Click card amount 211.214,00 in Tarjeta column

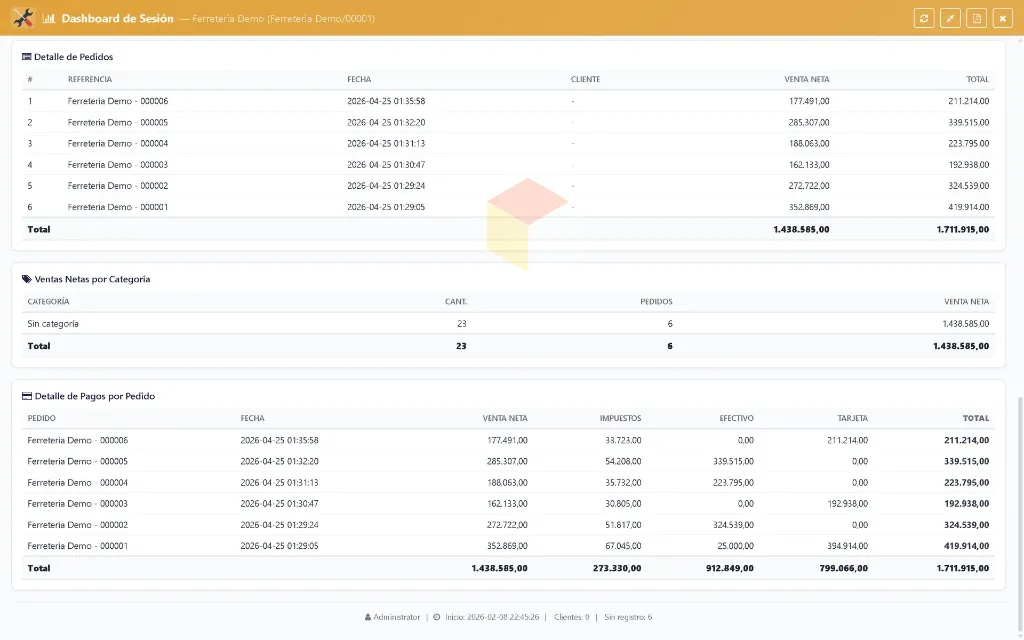pyautogui.click(x=848, y=440)
